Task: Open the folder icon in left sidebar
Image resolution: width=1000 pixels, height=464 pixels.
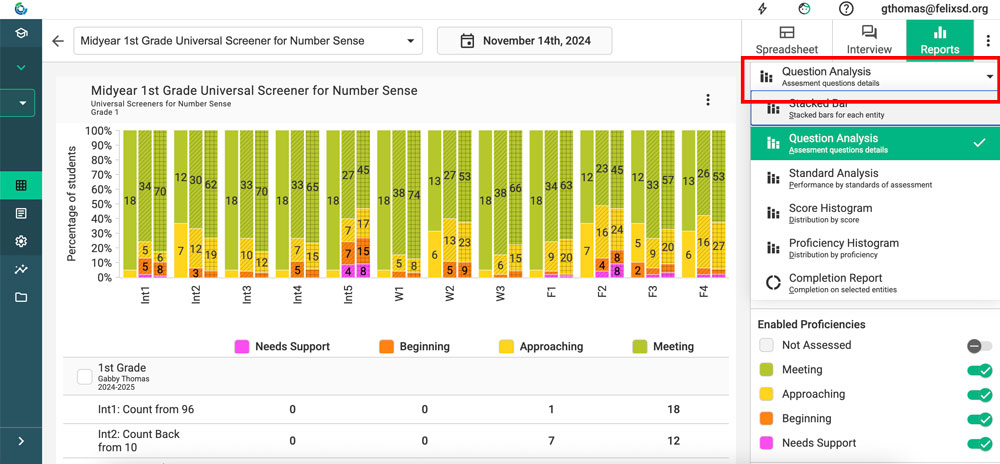Action: pos(21,297)
